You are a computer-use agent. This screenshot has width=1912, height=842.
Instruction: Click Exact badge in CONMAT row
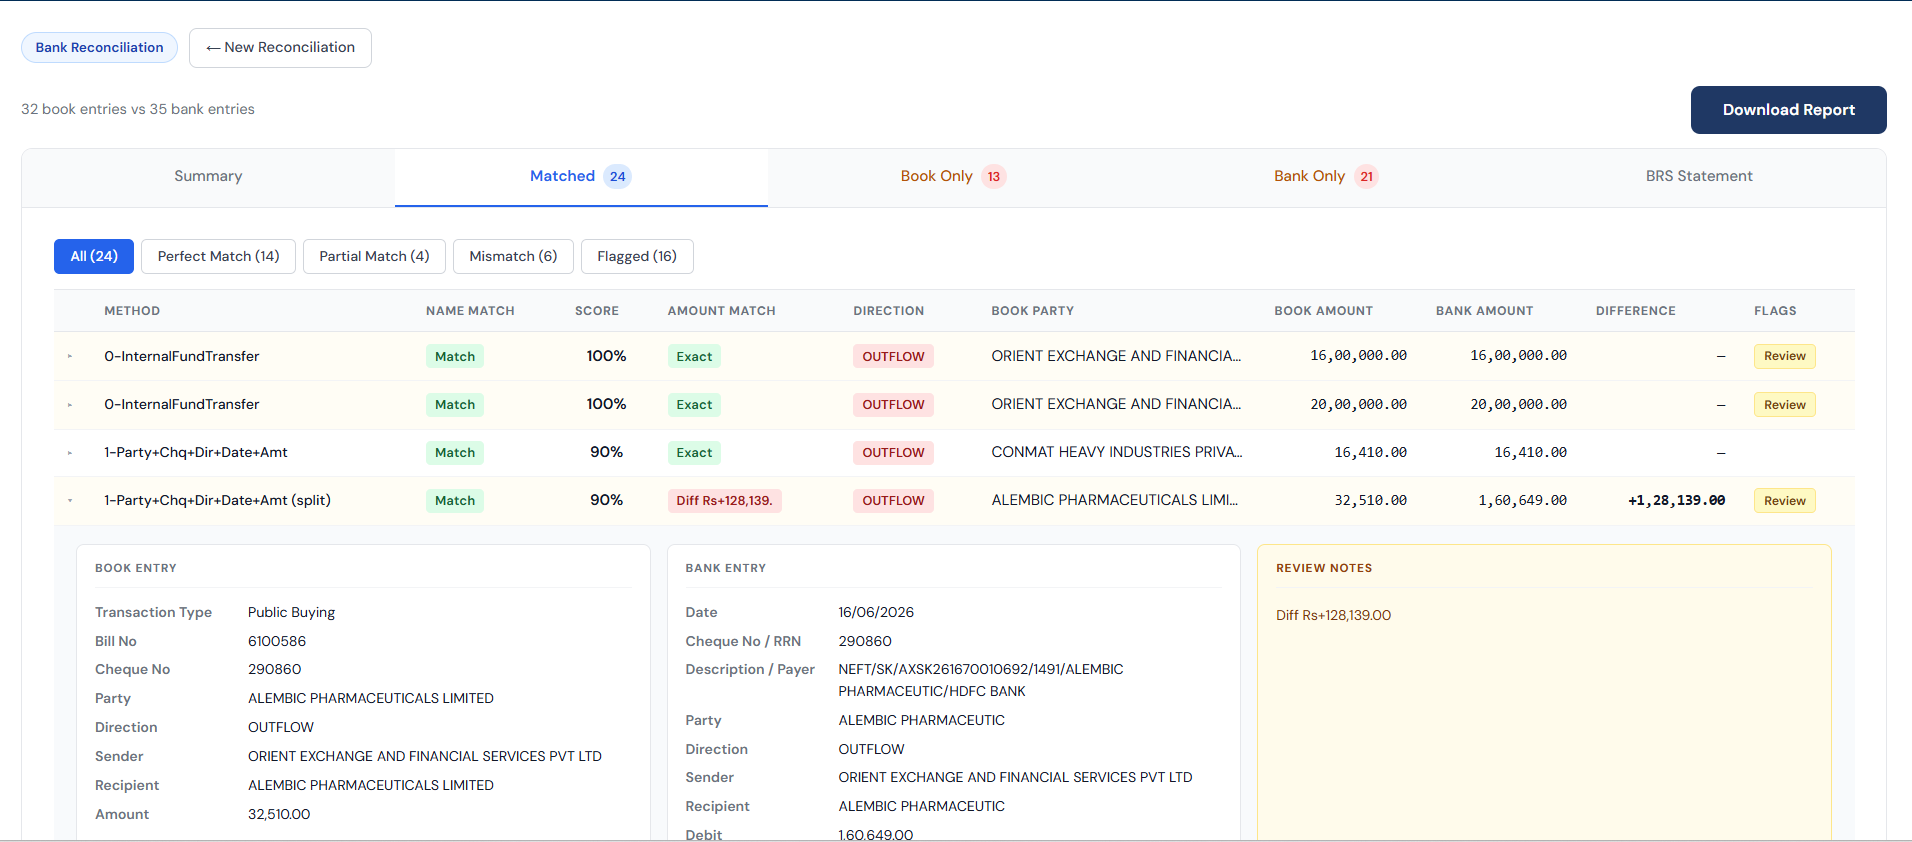694,453
